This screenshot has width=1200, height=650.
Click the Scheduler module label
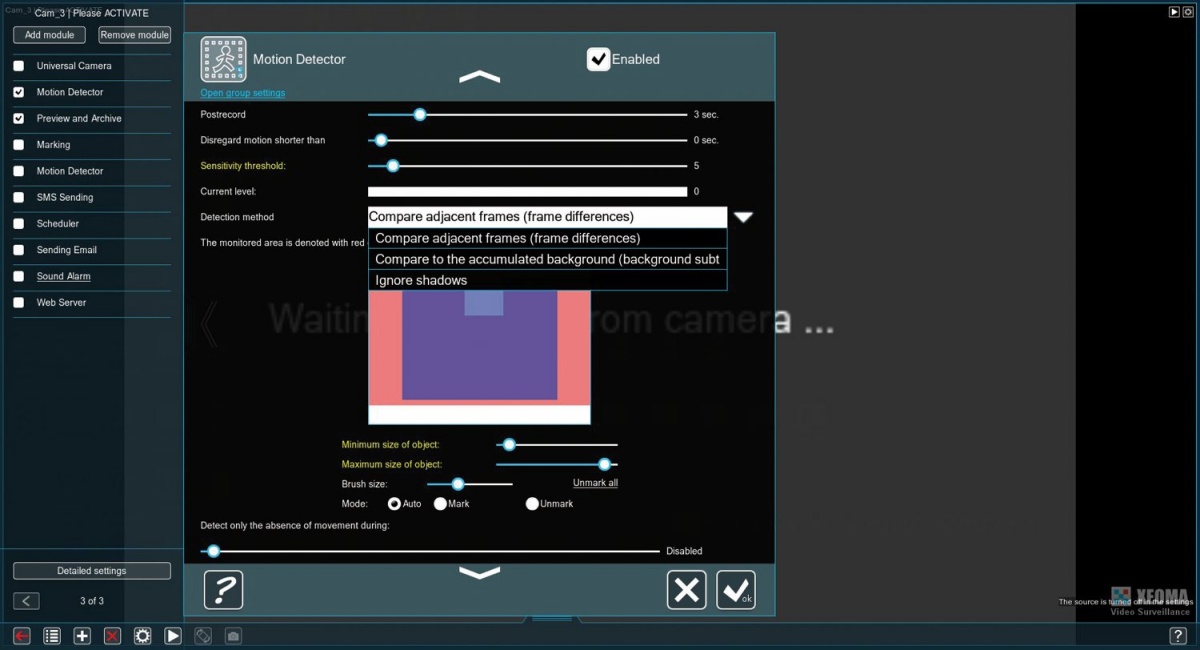point(58,224)
